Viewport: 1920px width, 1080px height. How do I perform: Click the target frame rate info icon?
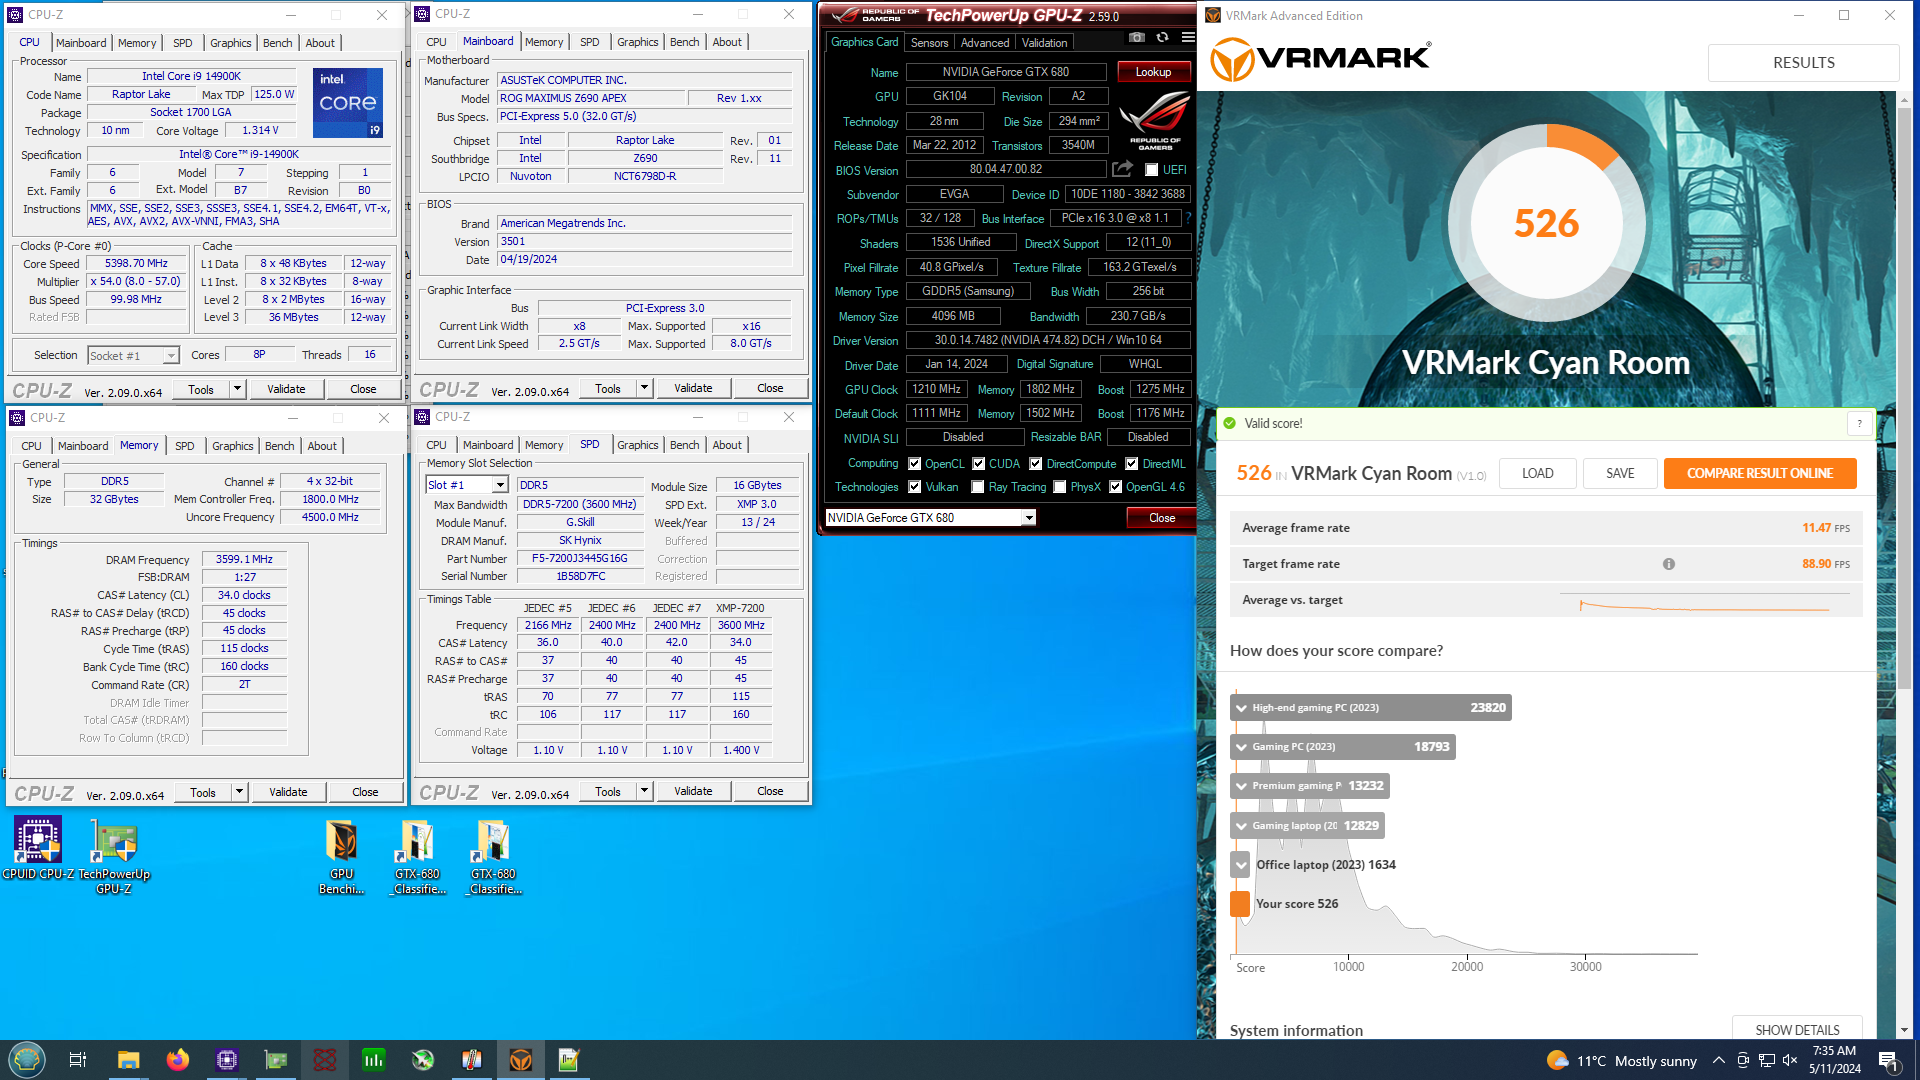click(1669, 564)
